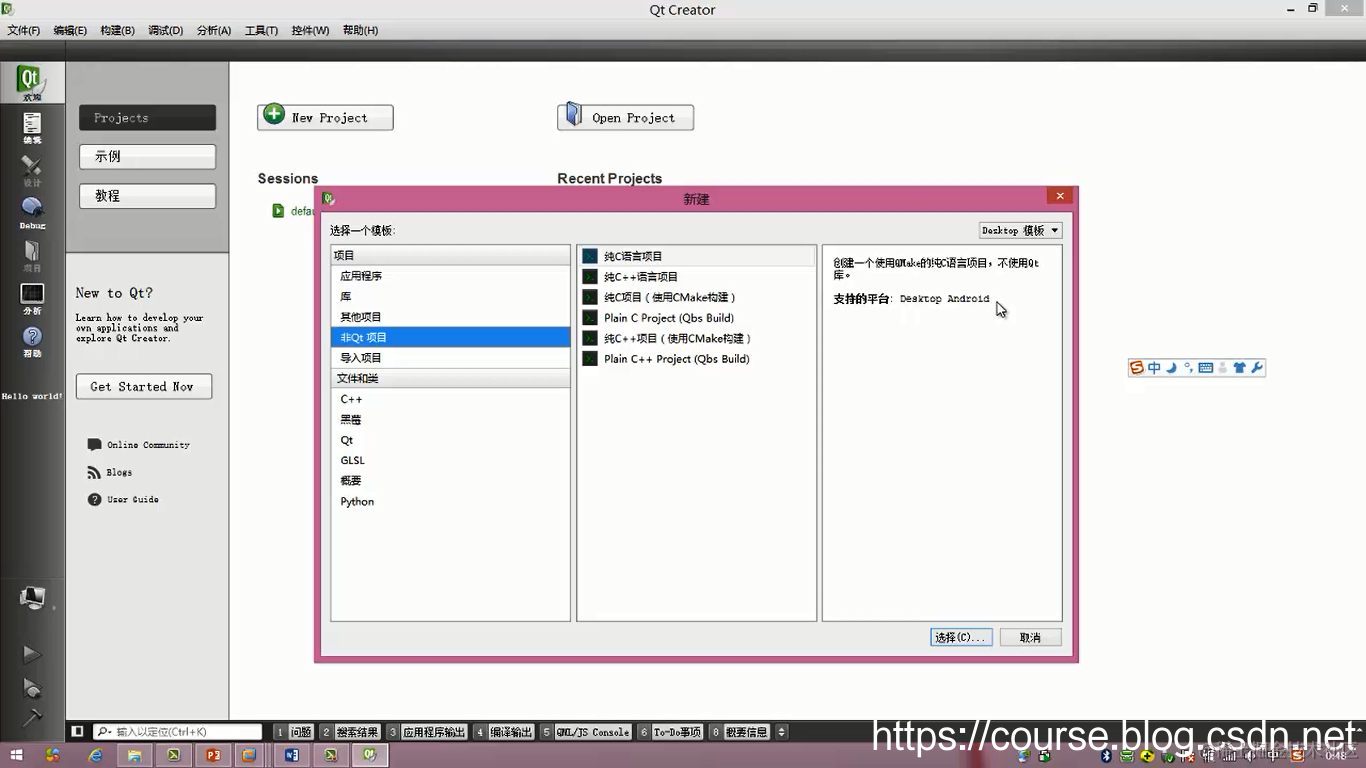Open the Debug mode
Screen dimensions: 1366x768
32,212
